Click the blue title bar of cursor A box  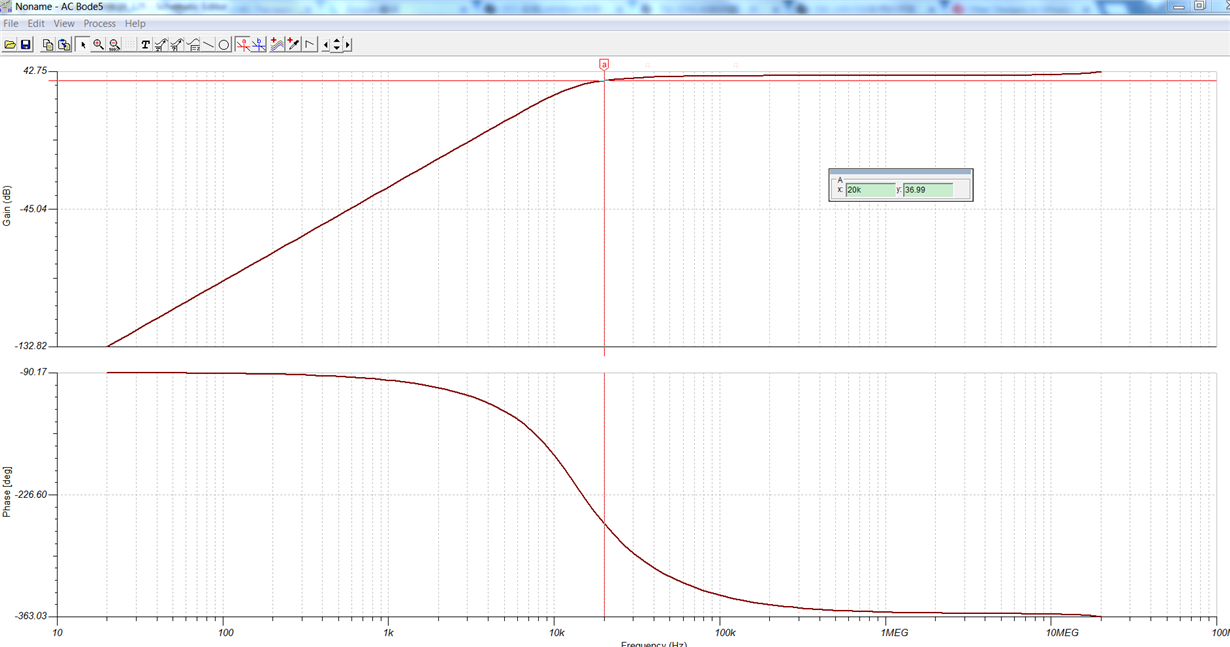point(901,173)
